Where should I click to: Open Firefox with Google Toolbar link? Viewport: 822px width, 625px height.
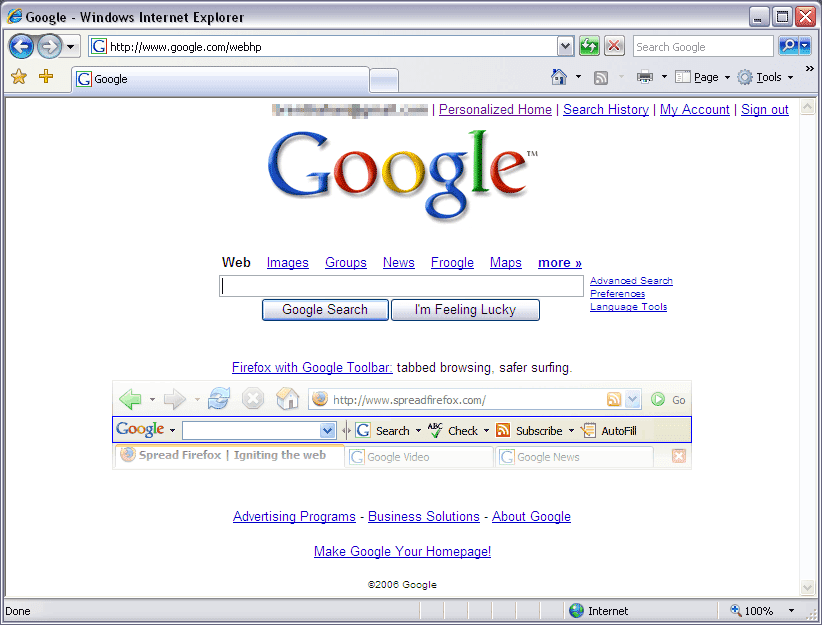312,367
